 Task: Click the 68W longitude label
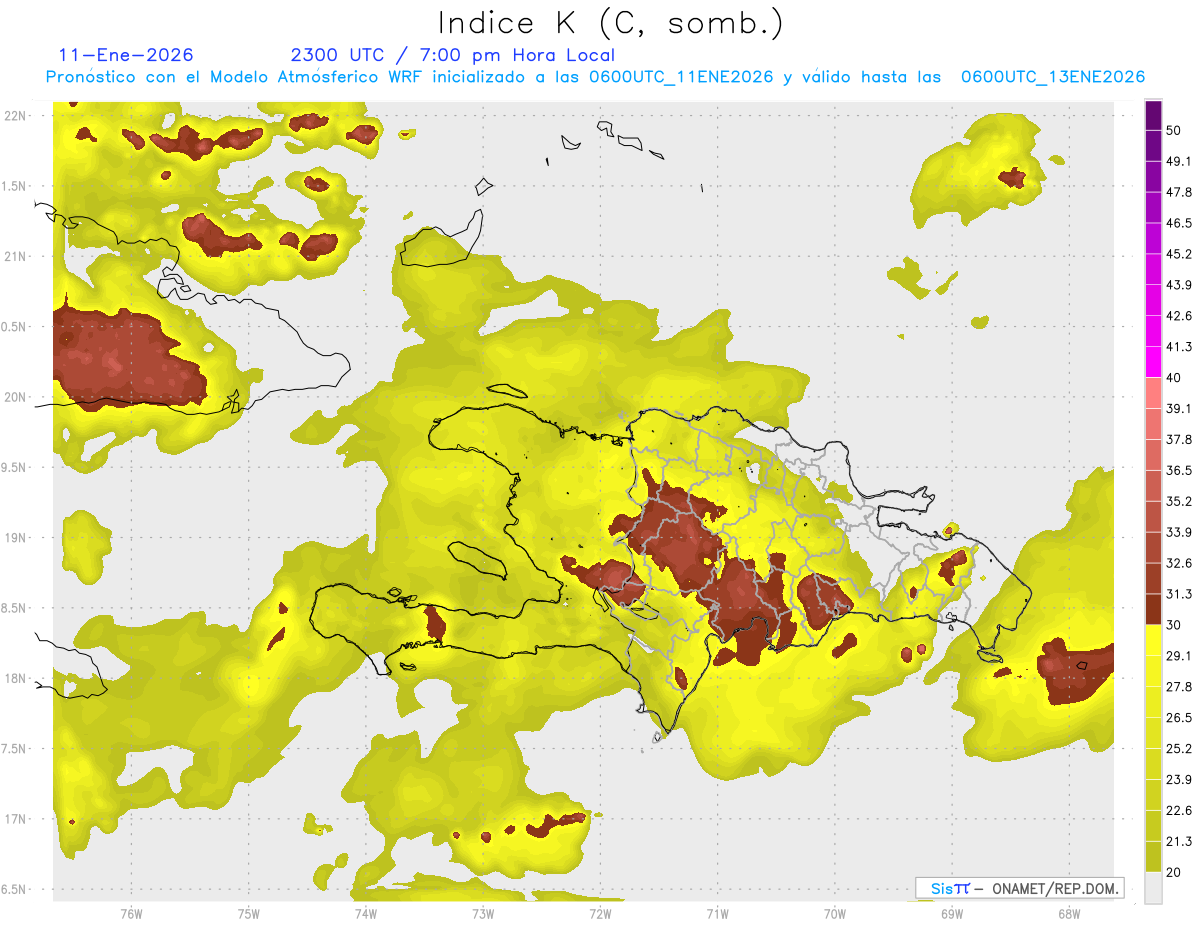click(1068, 913)
